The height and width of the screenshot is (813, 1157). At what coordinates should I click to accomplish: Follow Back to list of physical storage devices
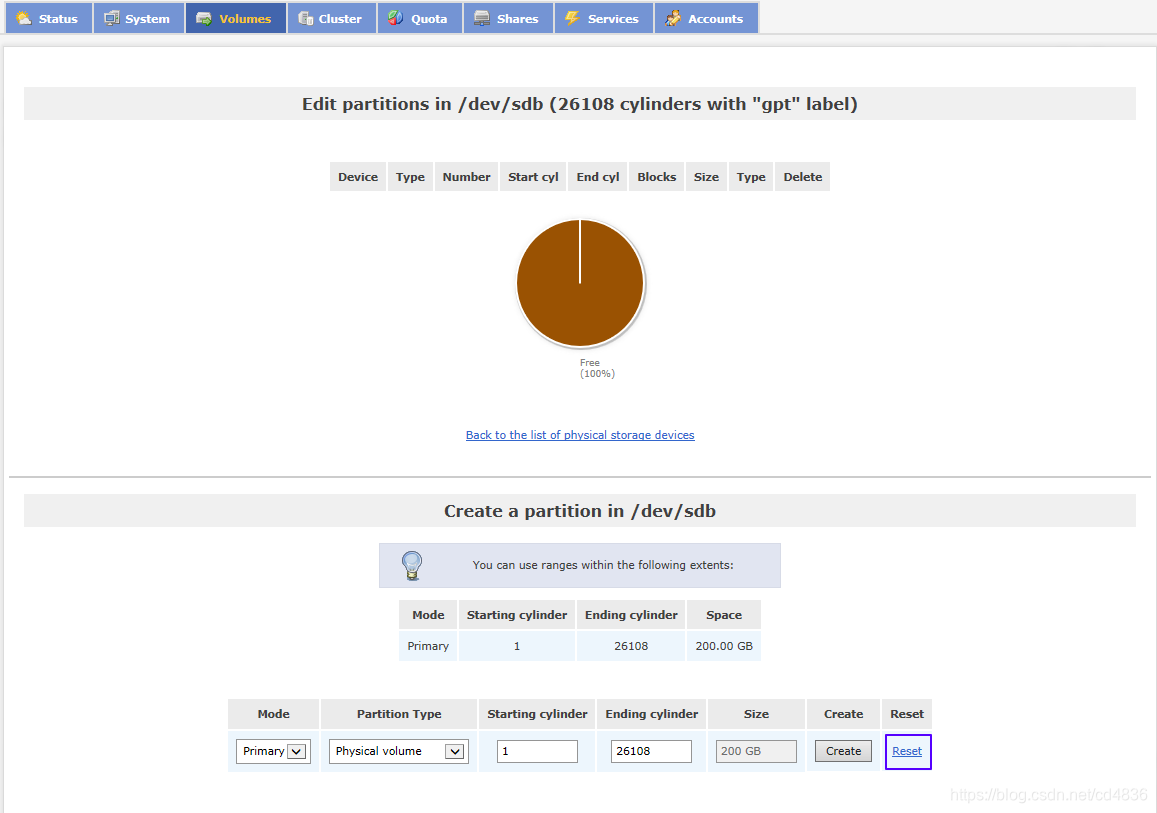580,435
